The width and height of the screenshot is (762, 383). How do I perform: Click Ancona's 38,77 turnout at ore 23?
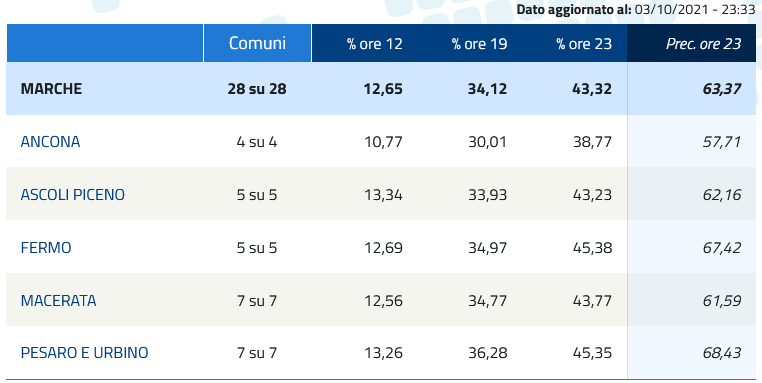(592, 141)
